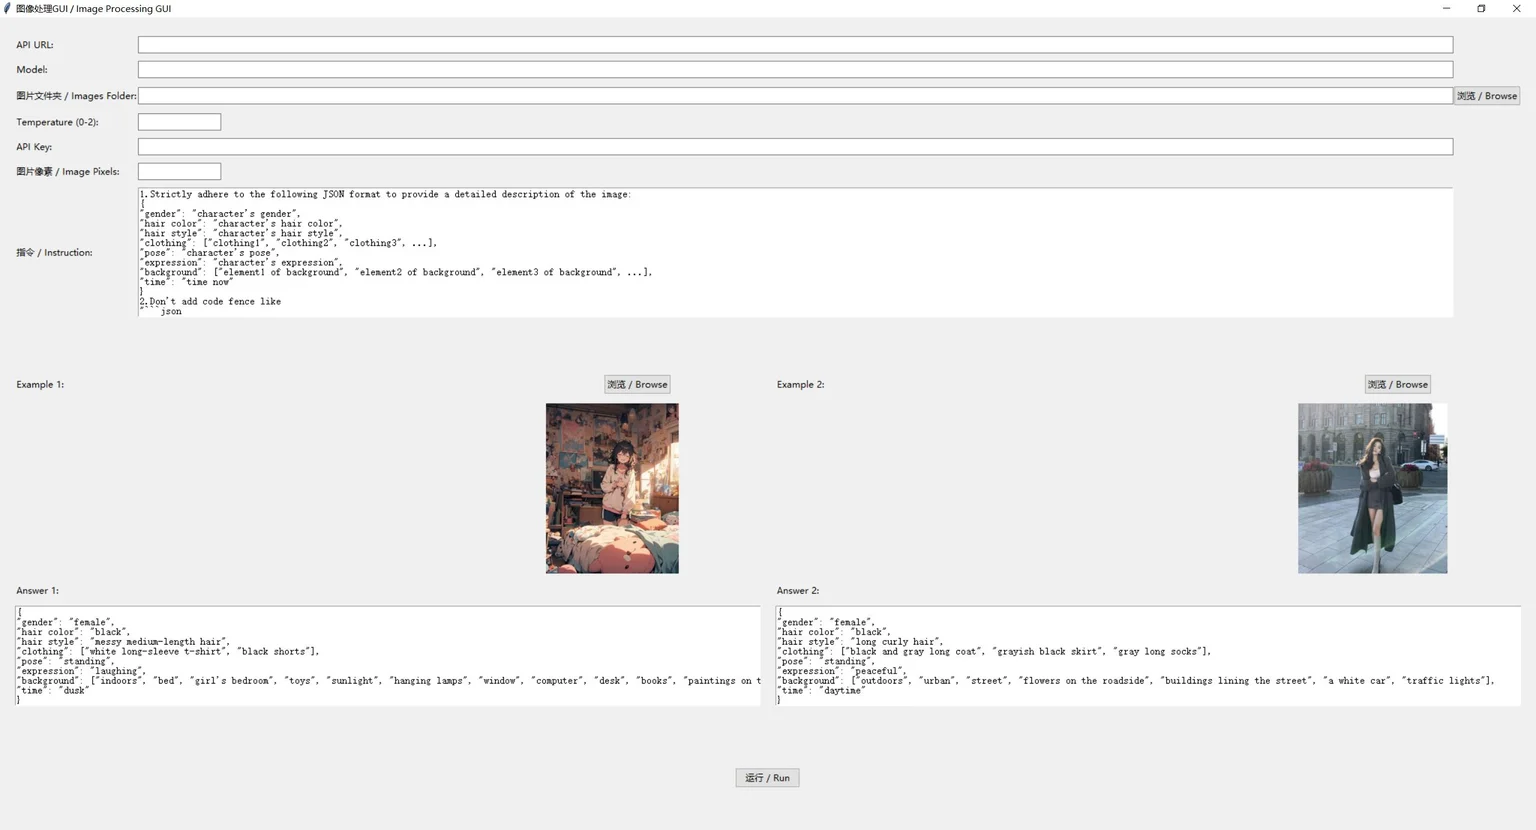Screen dimensions: 1536x830
Task: Focus the Model text field
Action: click(795, 70)
